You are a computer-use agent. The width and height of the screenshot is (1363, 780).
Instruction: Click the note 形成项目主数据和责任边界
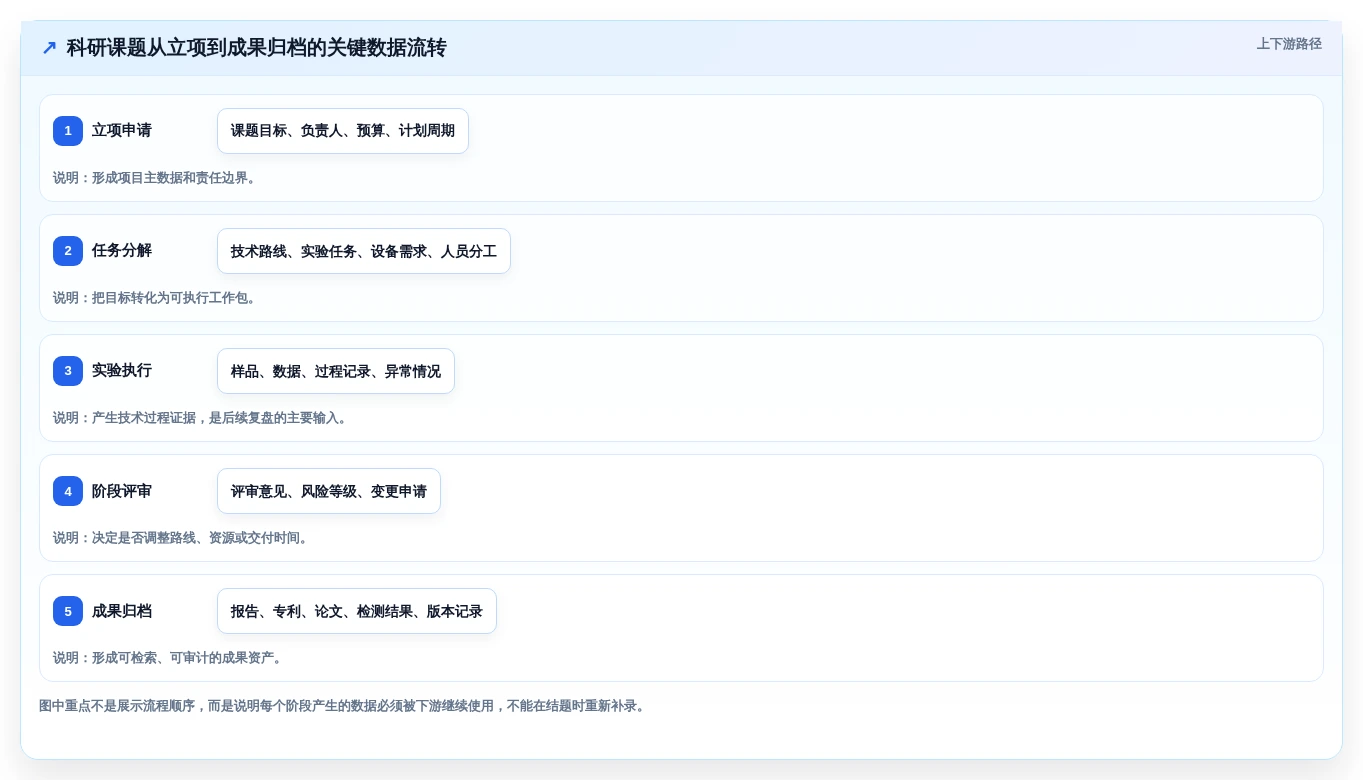tap(157, 178)
